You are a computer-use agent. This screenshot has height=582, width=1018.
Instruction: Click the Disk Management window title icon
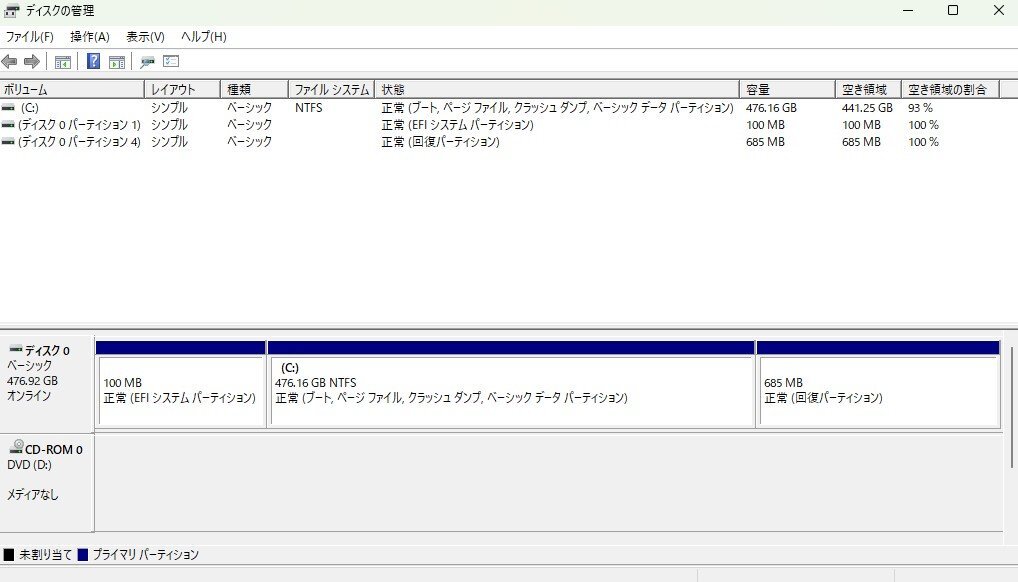pos(10,11)
